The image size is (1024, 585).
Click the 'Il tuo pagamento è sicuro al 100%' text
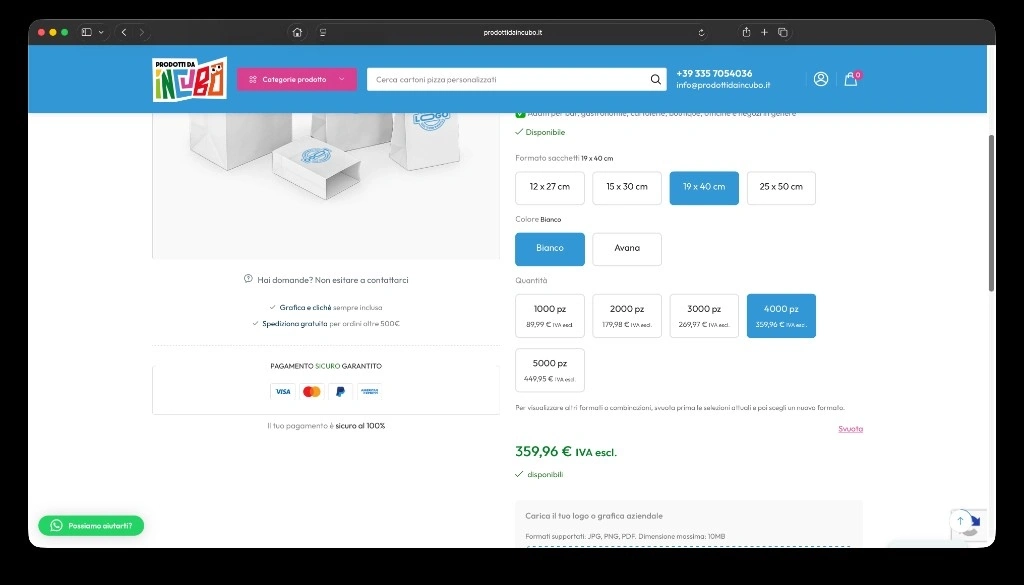click(326, 426)
